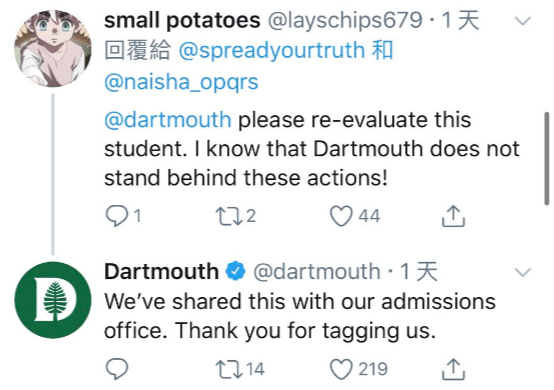Reply to Dartmouth's tweet

117,369
